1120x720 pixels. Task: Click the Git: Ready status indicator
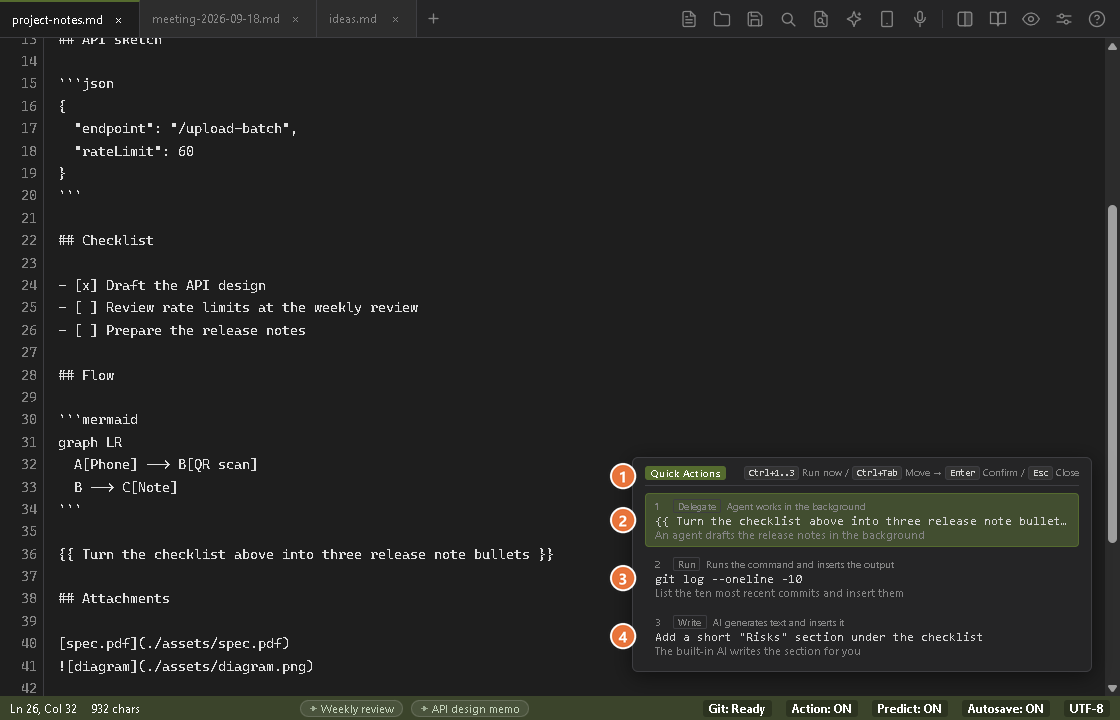click(x=736, y=709)
